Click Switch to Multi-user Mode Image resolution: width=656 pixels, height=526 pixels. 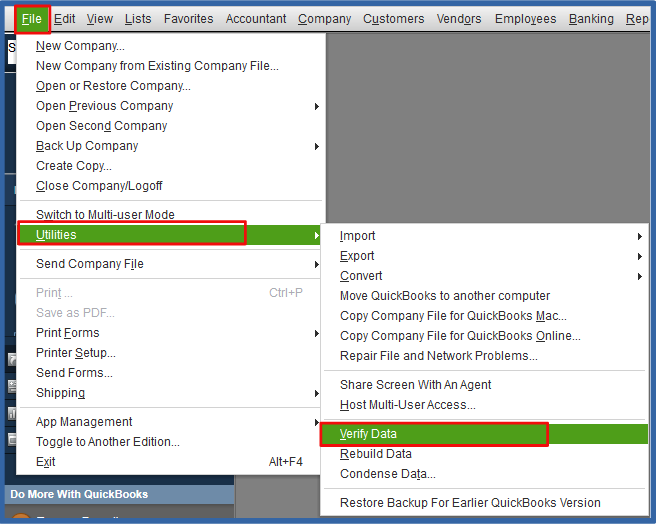click(169, 215)
